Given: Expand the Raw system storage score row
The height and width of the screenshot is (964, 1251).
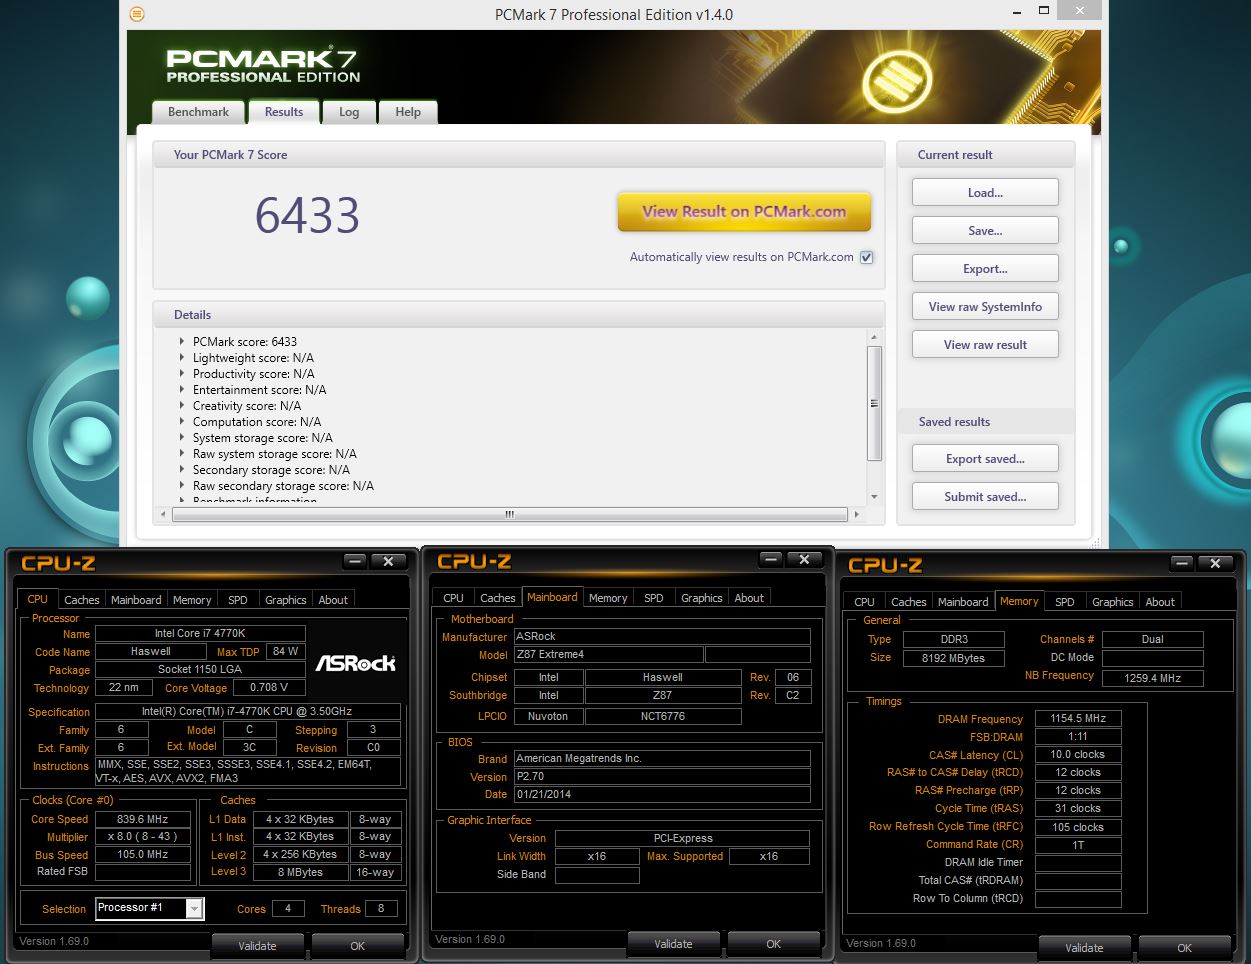Looking at the screenshot, I should pos(181,454).
